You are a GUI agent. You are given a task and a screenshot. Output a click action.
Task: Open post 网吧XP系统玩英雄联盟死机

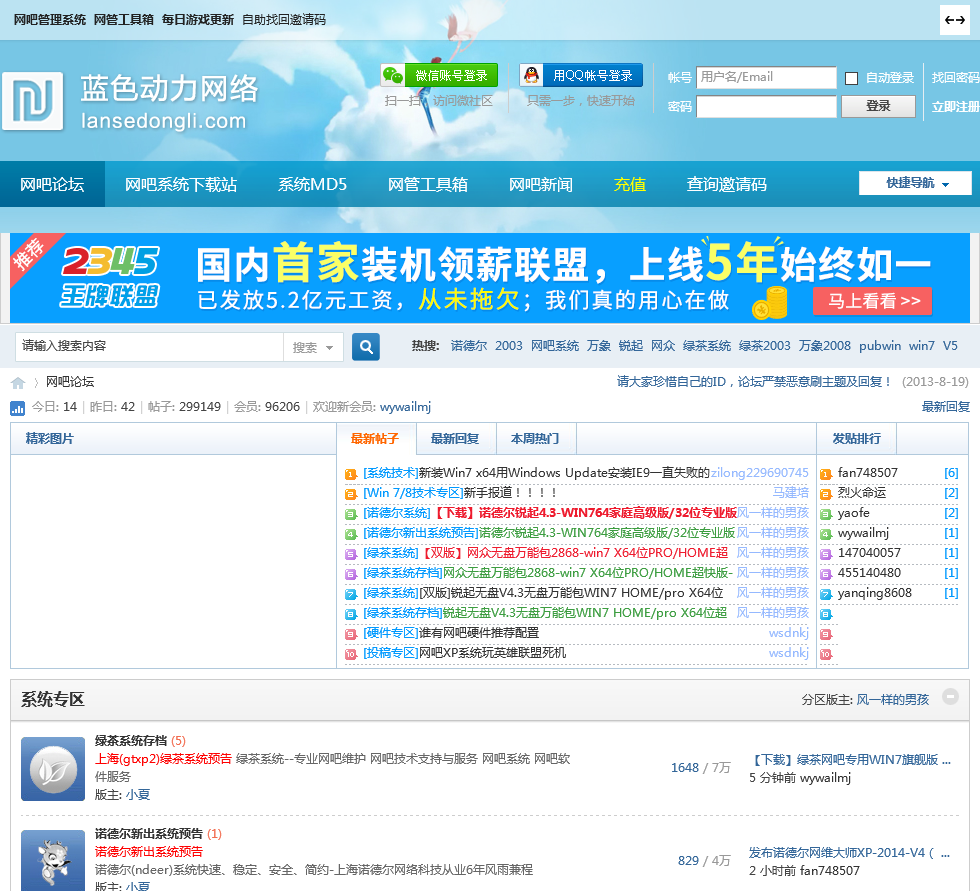[492, 653]
